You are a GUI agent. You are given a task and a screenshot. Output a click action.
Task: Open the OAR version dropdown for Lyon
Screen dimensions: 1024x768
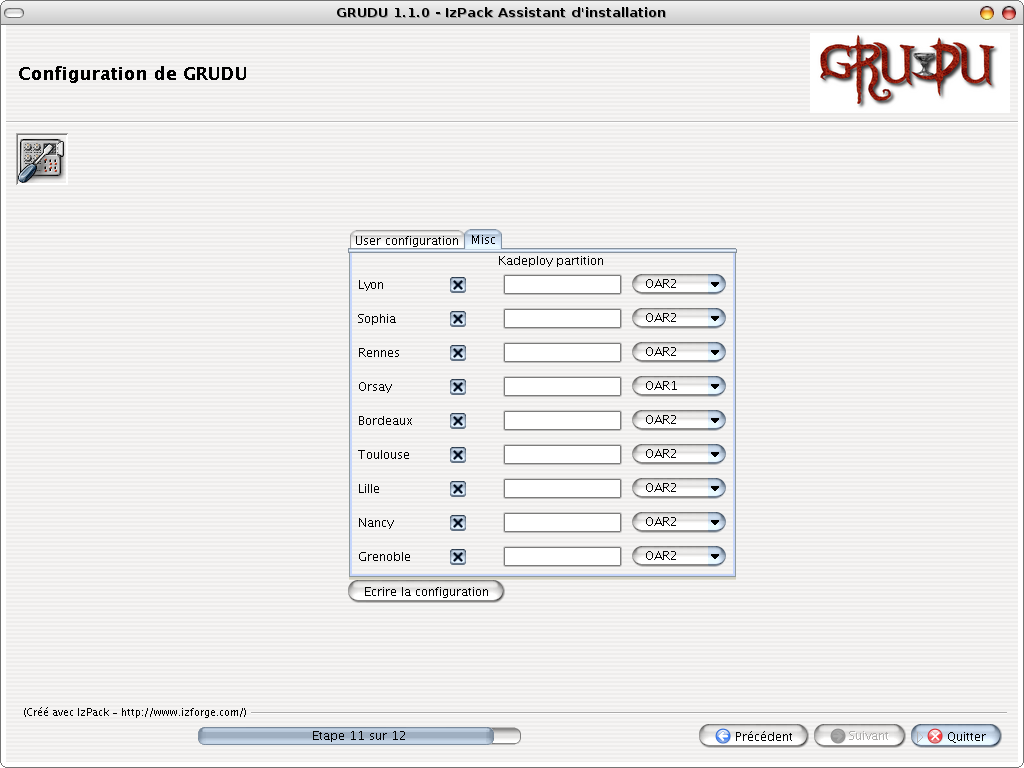click(x=679, y=284)
